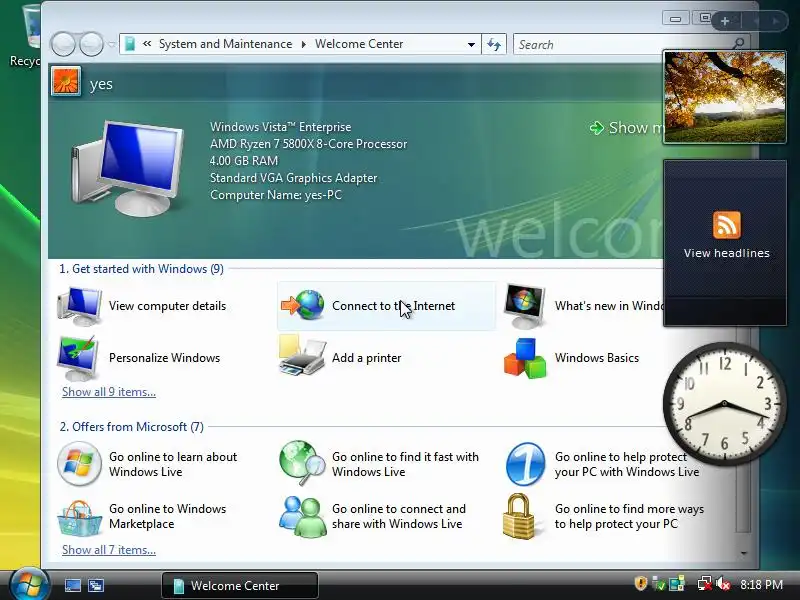Click the taskbar clock showing 8:18 PM
Image resolution: width=800 pixels, height=600 pixels.
click(x=762, y=584)
